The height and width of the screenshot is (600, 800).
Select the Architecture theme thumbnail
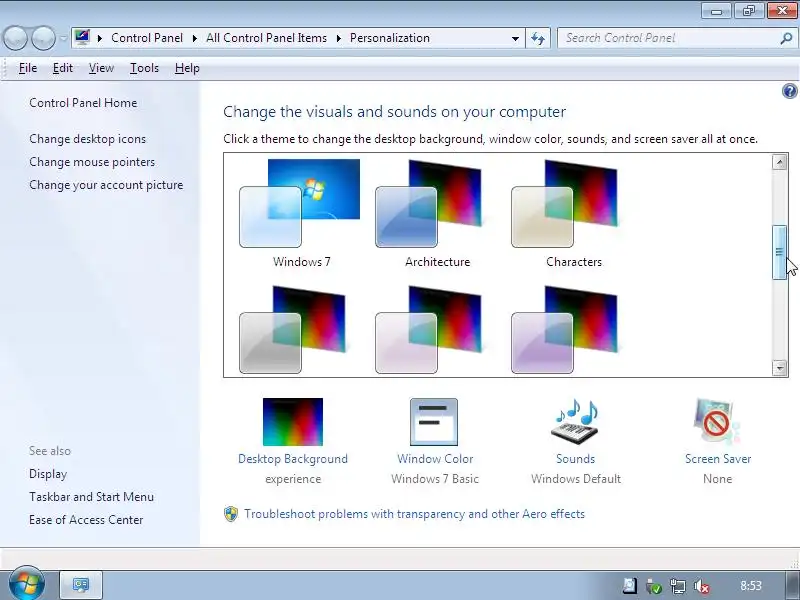(429, 204)
